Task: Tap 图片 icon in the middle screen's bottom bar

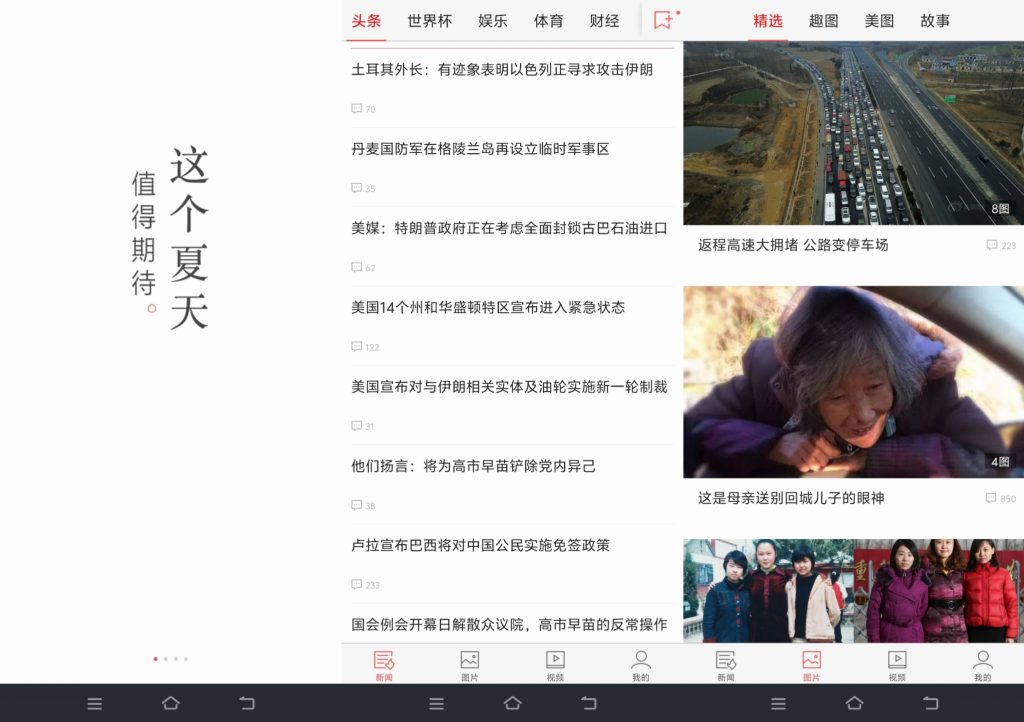Action: click(469, 665)
